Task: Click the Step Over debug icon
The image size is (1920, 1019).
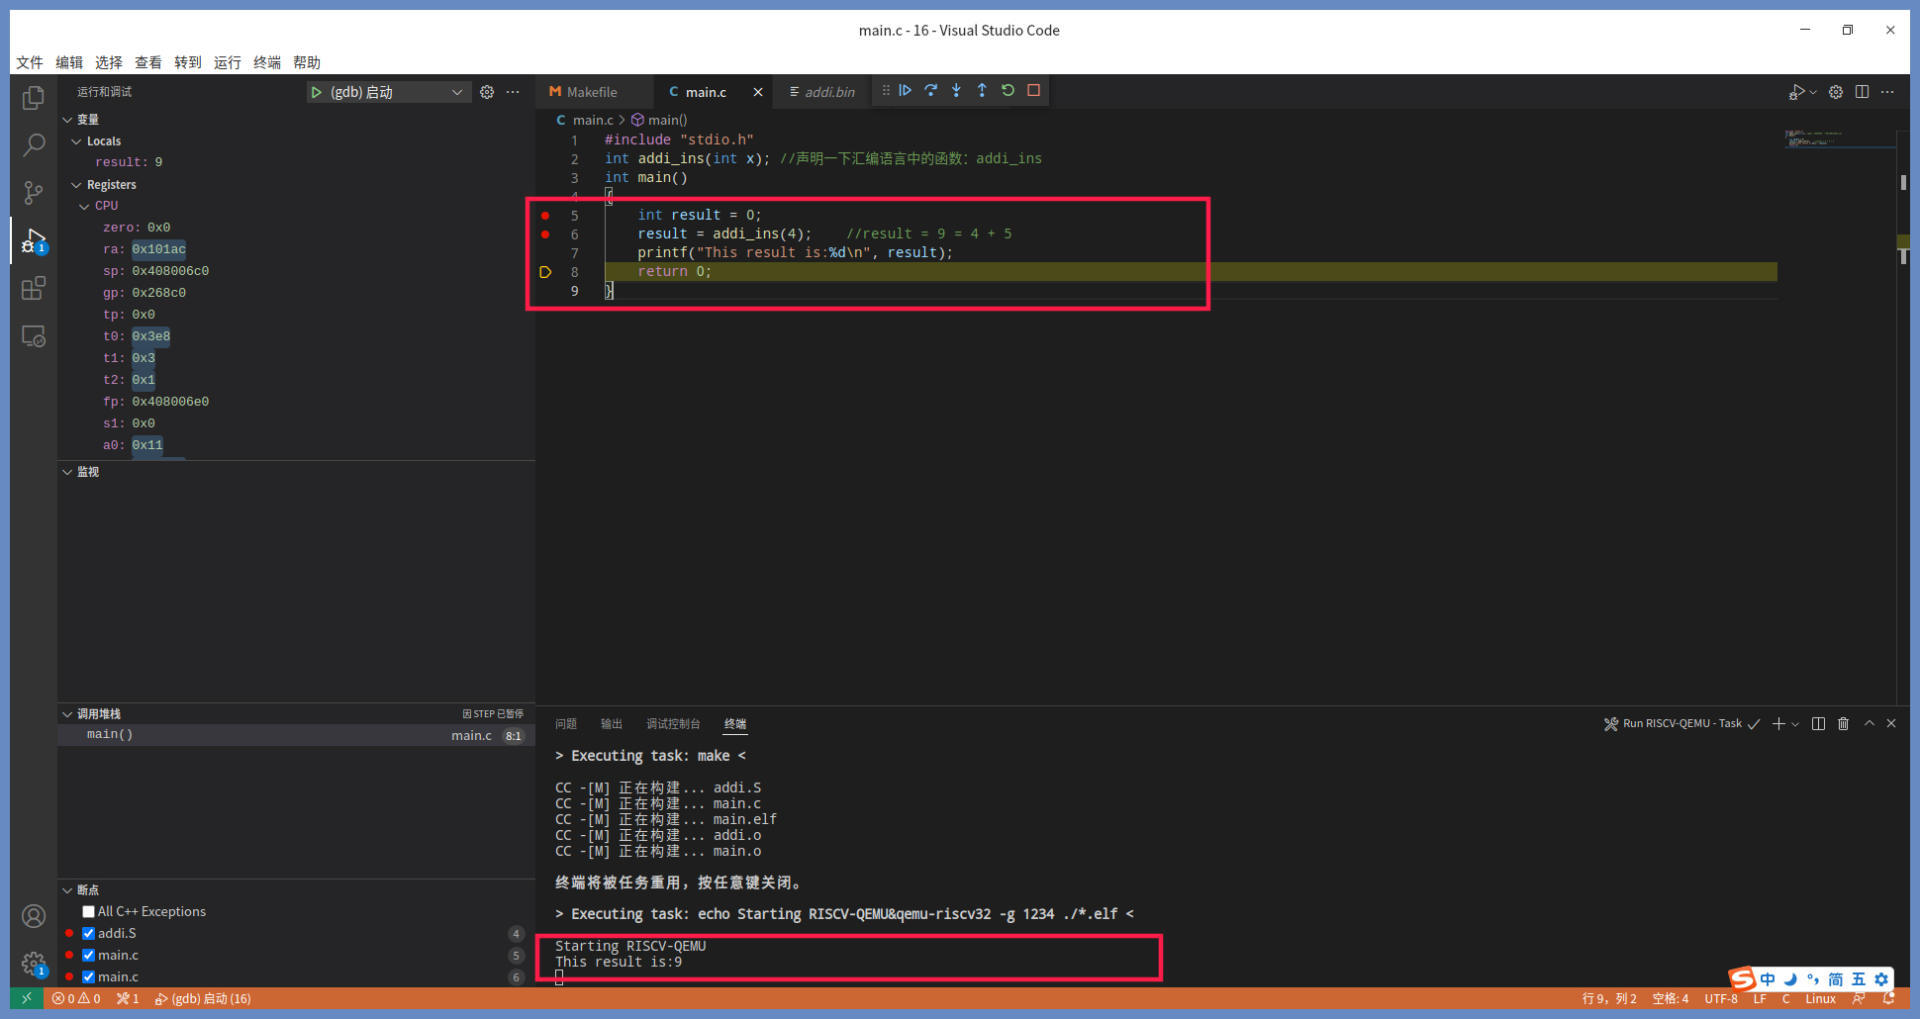Action: pos(931,91)
